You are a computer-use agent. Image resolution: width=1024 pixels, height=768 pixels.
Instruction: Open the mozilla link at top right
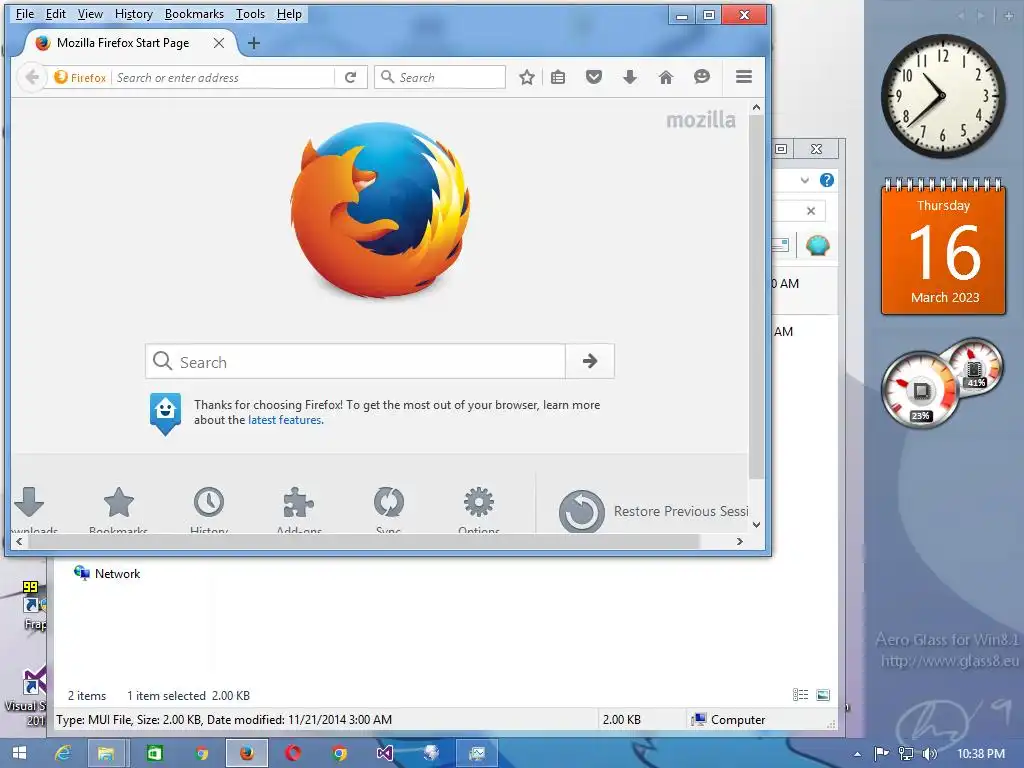(701, 120)
